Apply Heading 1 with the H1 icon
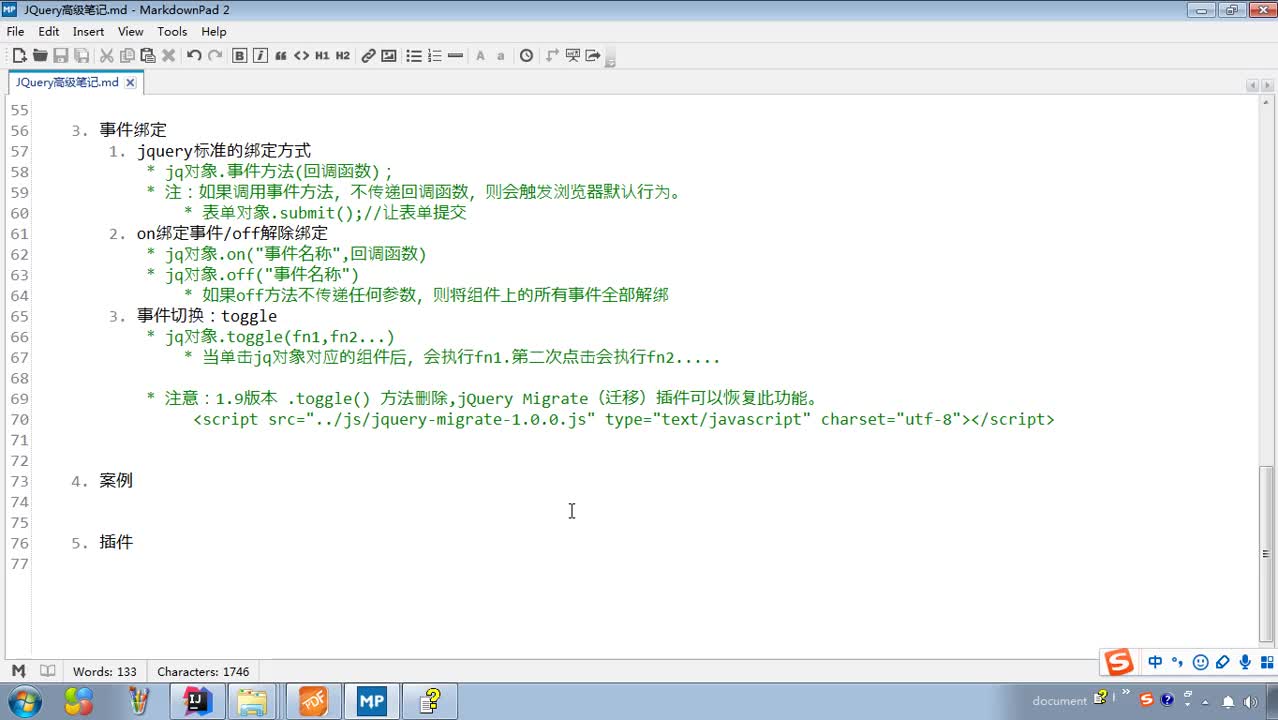This screenshot has height=720, width=1278. (x=322, y=56)
